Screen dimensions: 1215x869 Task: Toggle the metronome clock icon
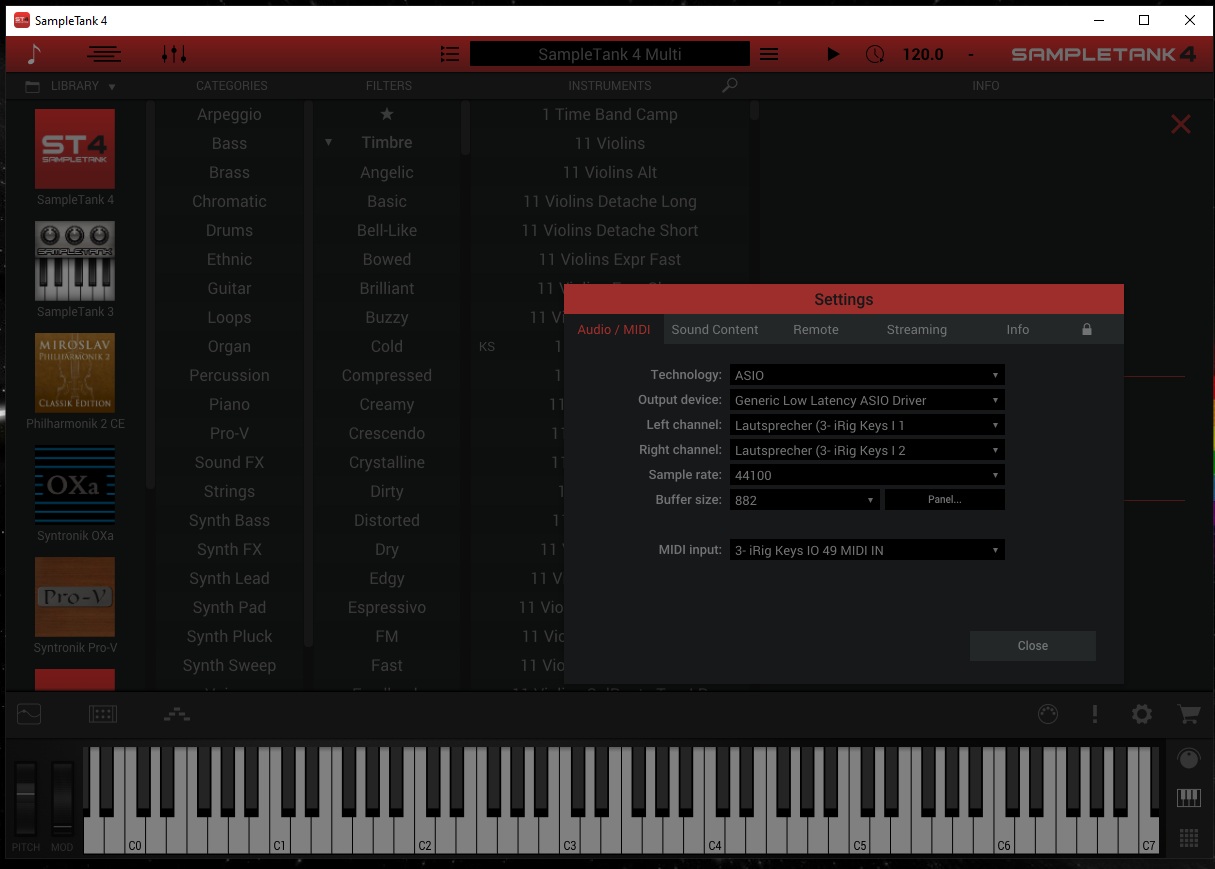[x=875, y=54]
